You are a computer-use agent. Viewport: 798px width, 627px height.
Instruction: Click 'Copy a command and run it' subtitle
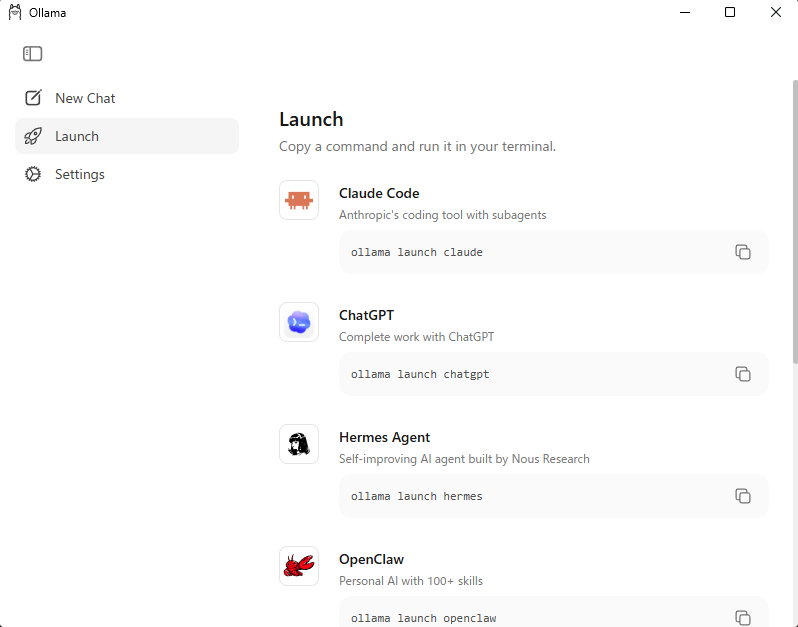pyautogui.click(x=417, y=147)
